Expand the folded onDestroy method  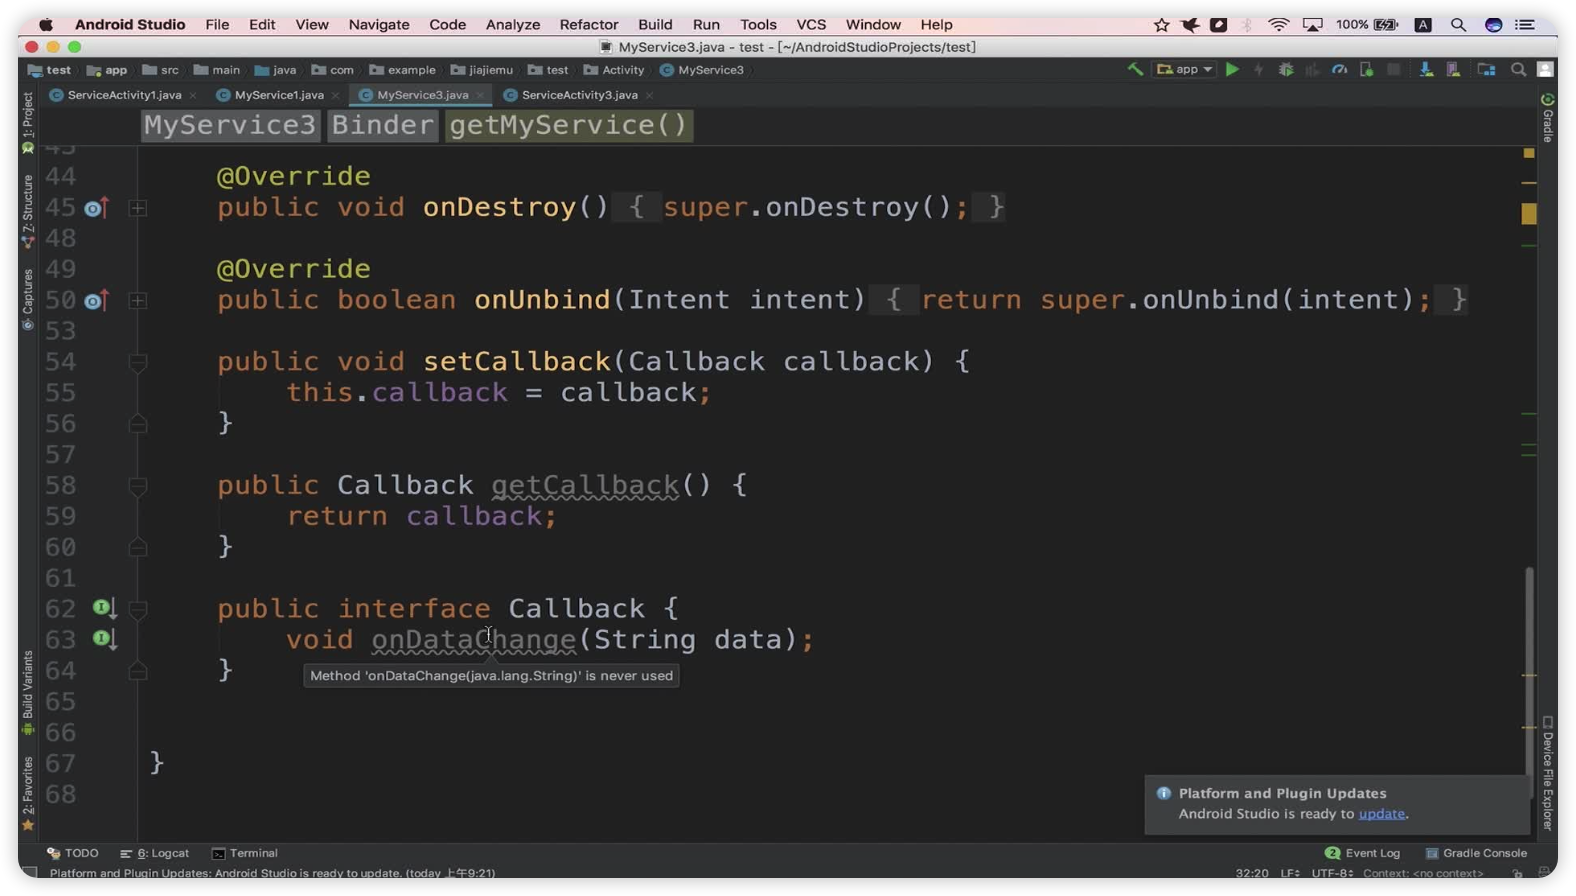[x=138, y=208]
